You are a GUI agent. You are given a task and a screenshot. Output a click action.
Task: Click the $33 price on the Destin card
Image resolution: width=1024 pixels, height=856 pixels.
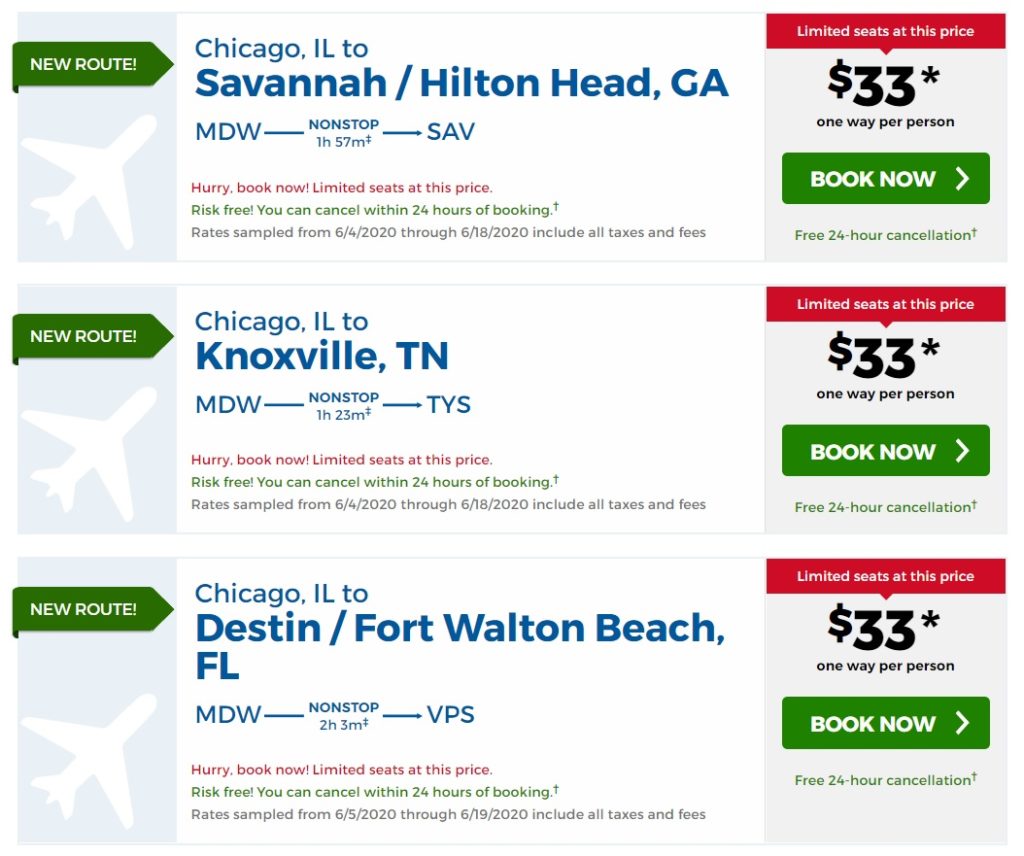[x=871, y=628]
